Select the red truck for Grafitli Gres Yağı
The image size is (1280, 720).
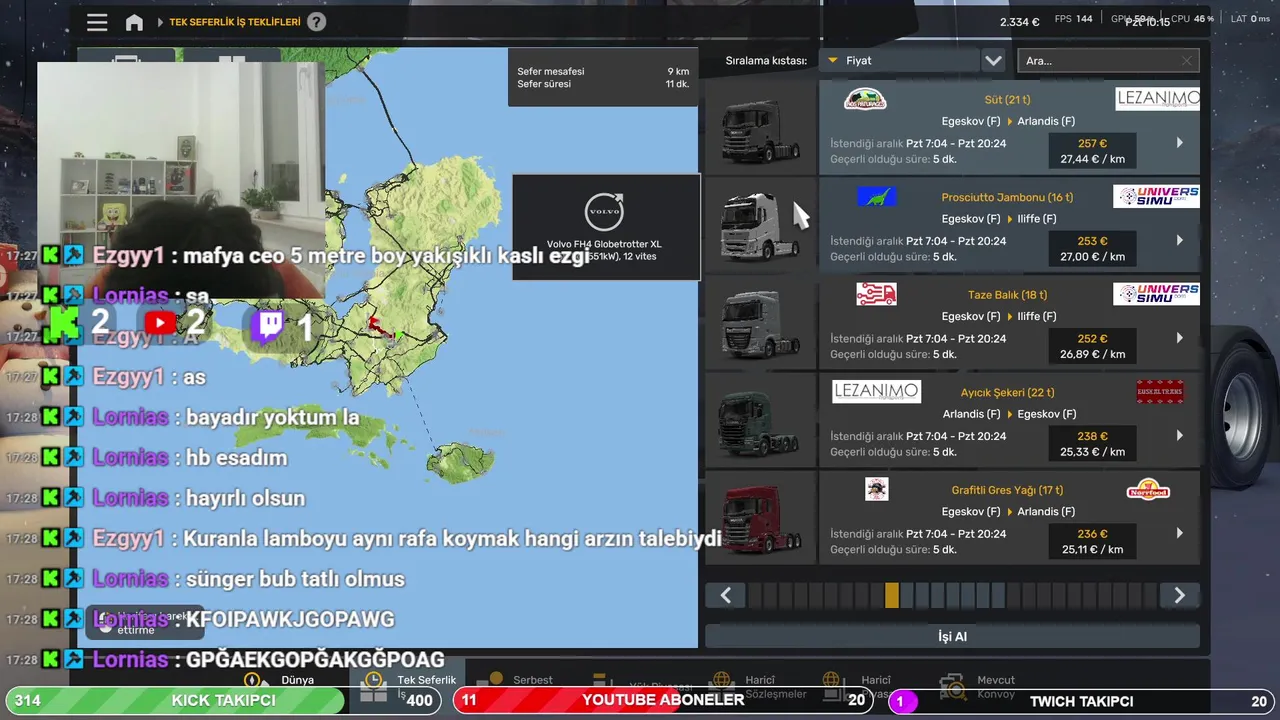click(761, 517)
